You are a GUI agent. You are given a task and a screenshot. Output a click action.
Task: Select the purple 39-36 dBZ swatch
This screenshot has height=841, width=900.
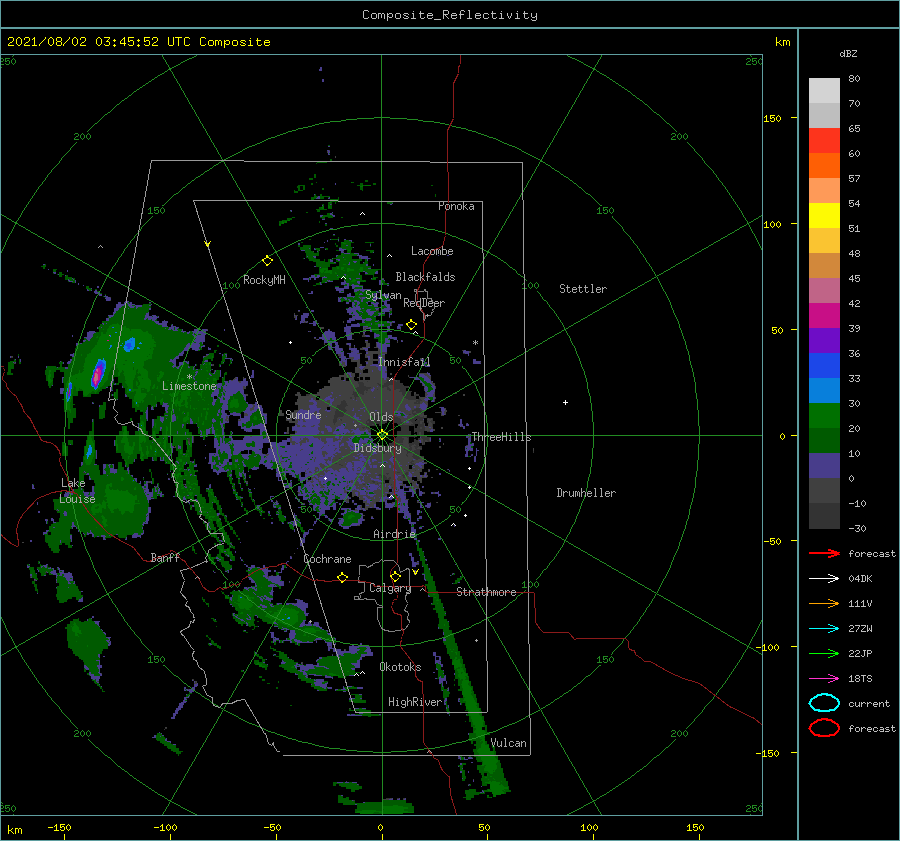[x=824, y=340]
